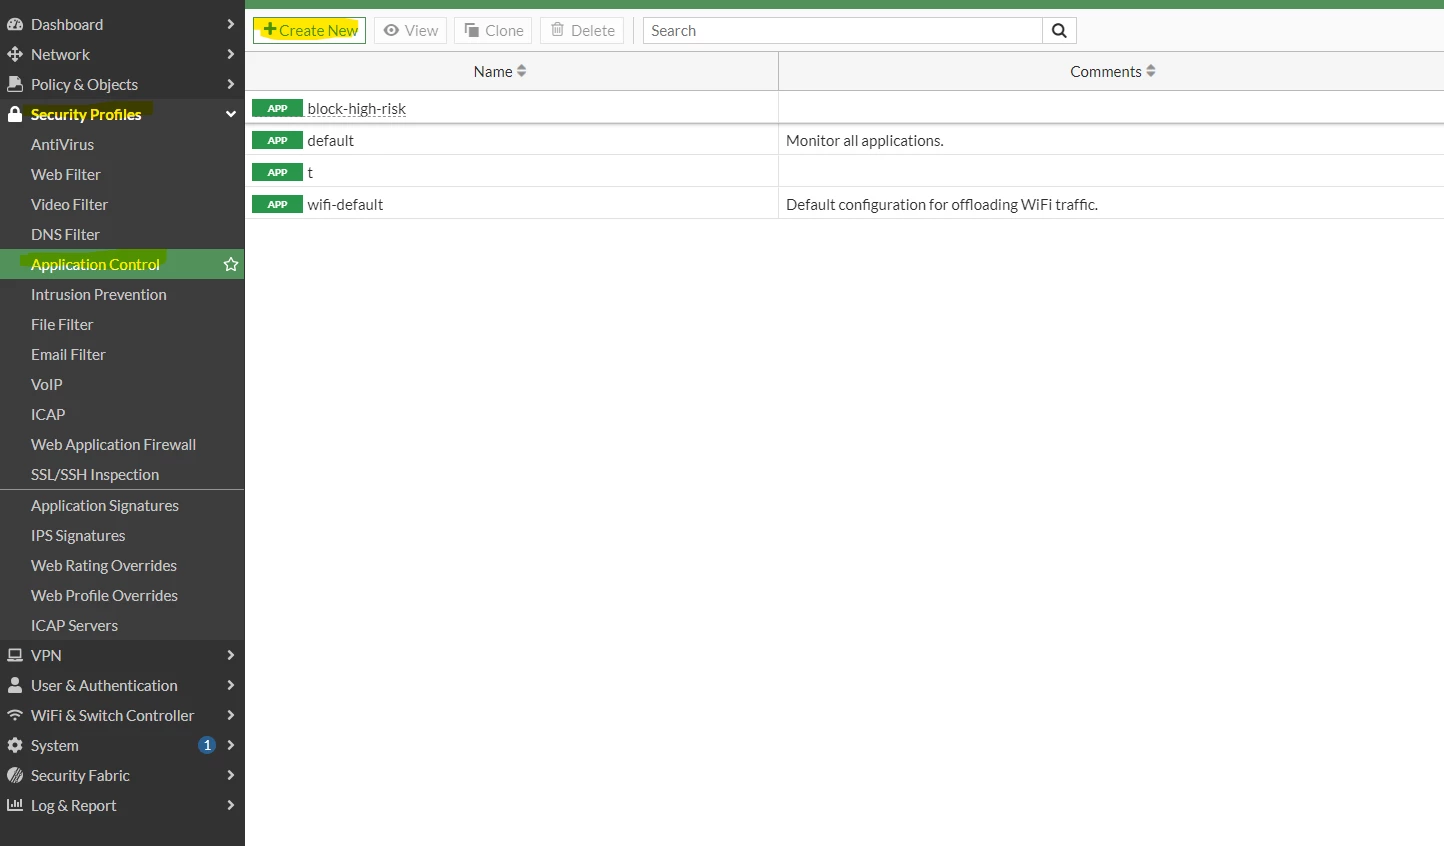Click the APP badge for profile t
This screenshot has height=846, width=1444.
[x=277, y=172]
